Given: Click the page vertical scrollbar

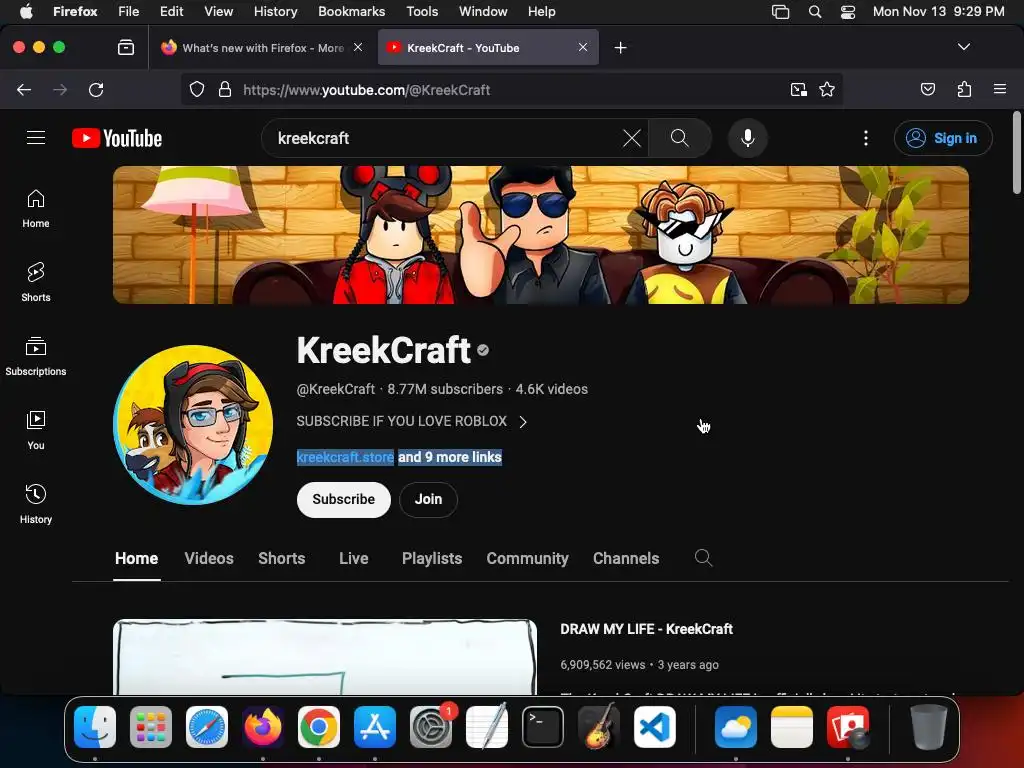Looking at the screenshot, I should tap(1016, 154).
